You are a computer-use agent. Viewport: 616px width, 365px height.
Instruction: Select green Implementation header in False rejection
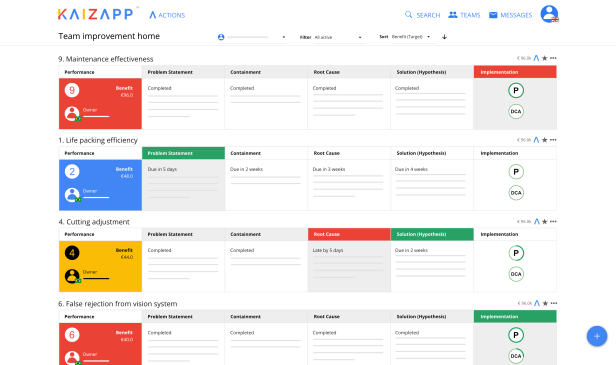(515, 316)
